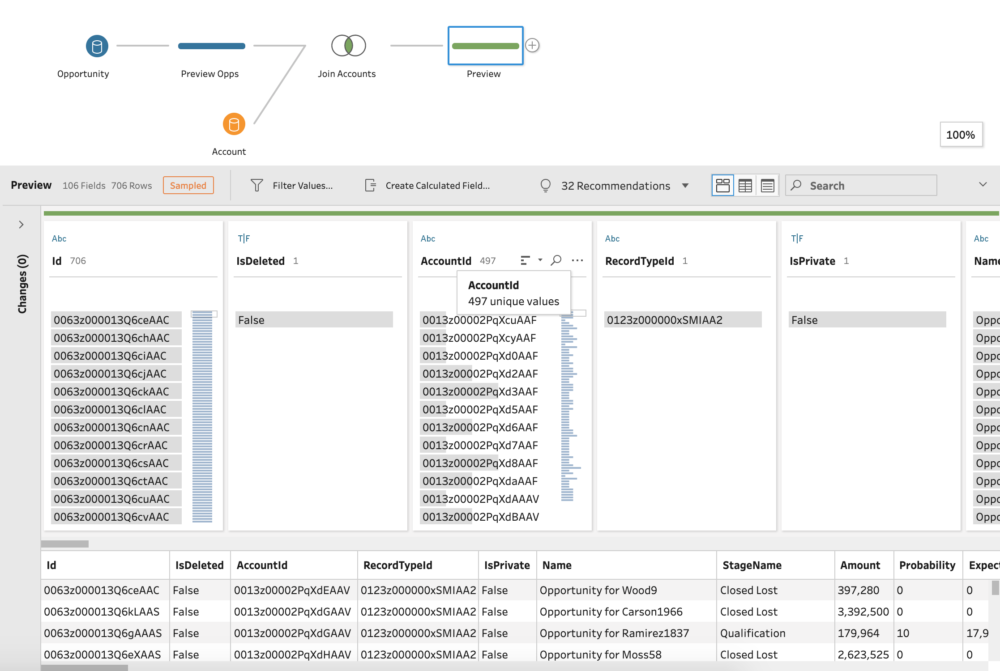Viewport: 1000px width, 671px height.
Task: Click the StageName column header
Action: coord(776,565)
